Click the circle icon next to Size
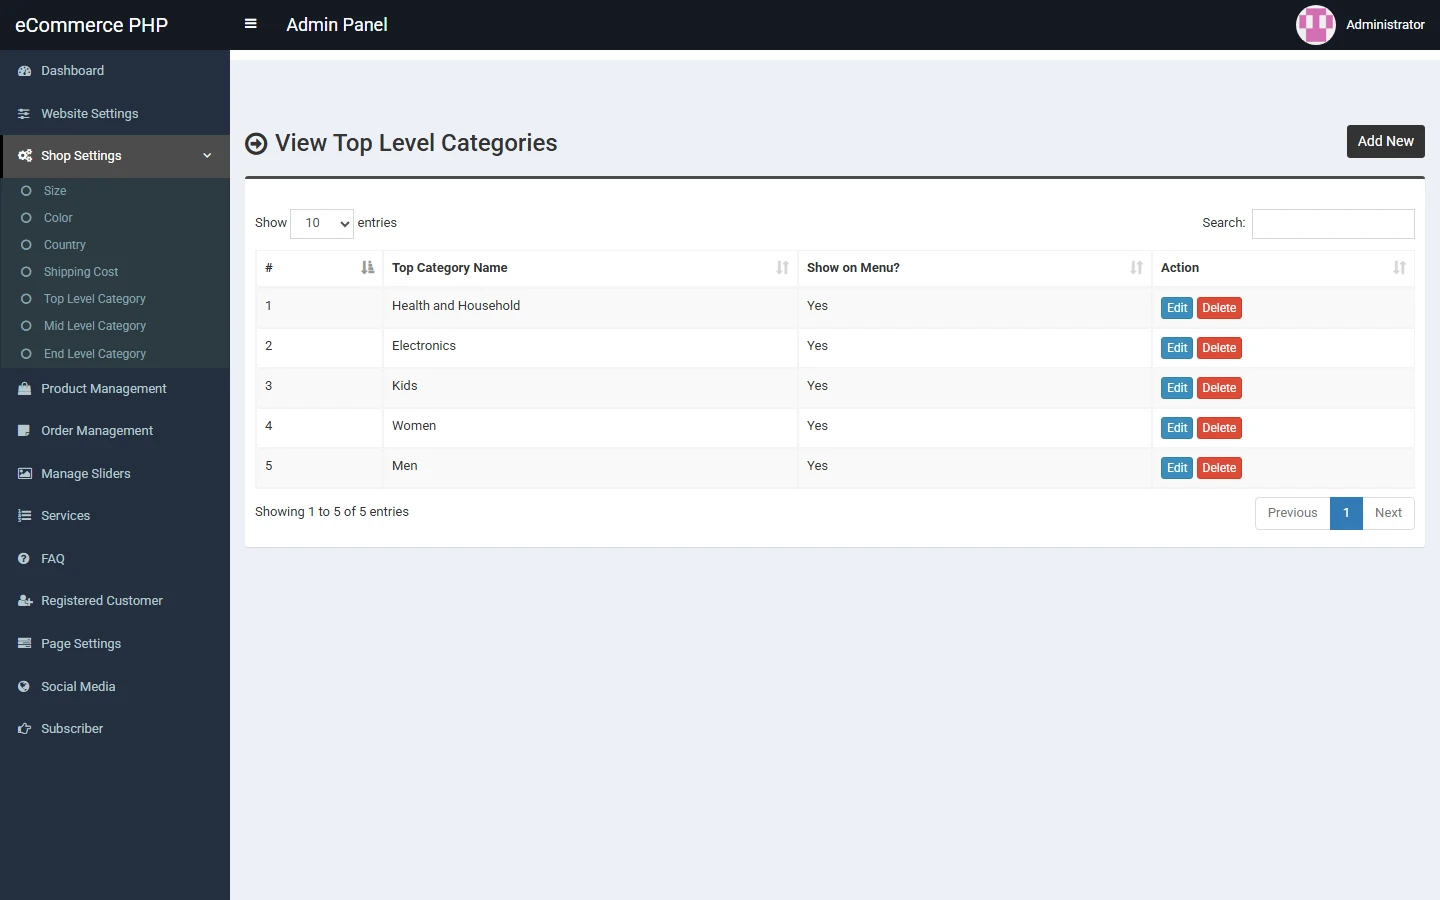 point(27,191)
